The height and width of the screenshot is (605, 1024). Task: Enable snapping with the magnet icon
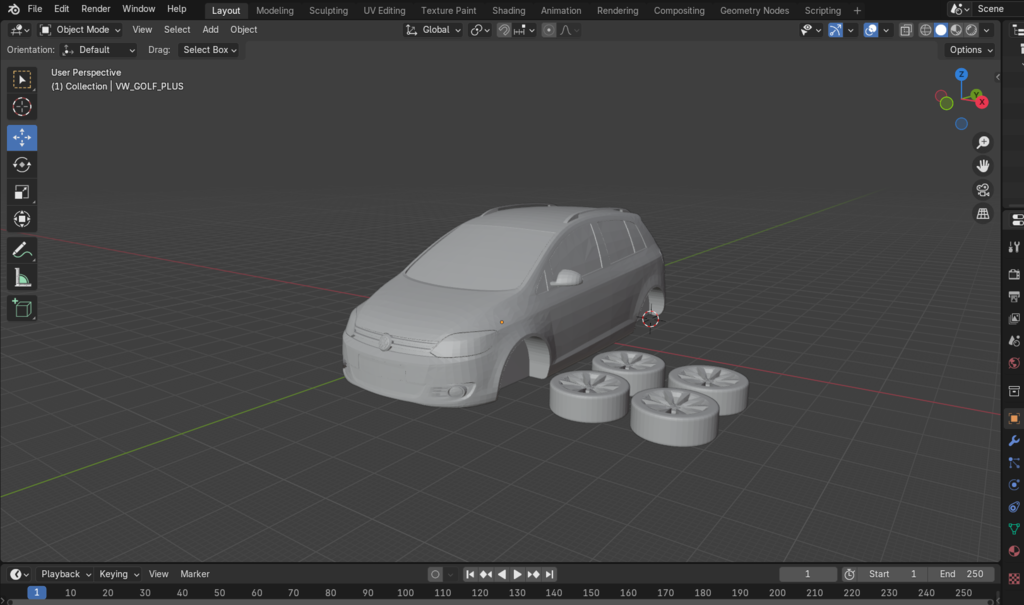503,30
